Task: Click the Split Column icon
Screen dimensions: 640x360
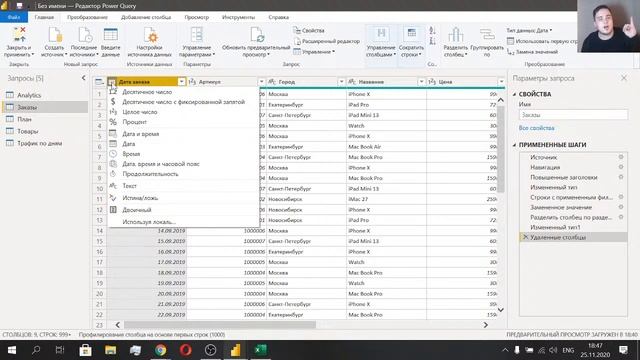Action: (x=456, y=35)
